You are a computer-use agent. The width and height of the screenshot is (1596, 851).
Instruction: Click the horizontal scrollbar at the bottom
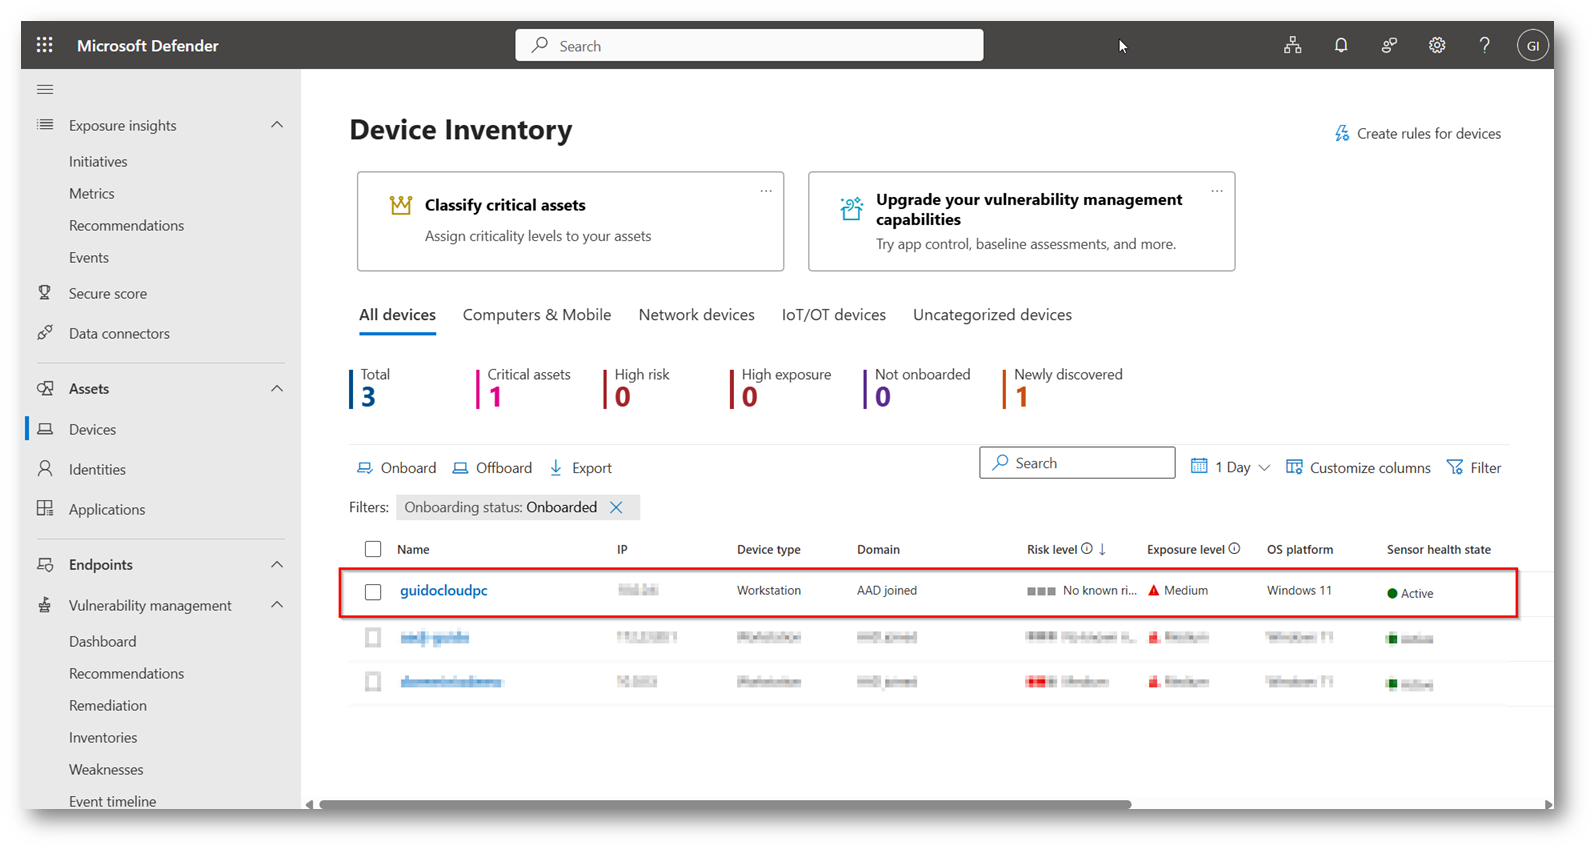pos(725,804)
